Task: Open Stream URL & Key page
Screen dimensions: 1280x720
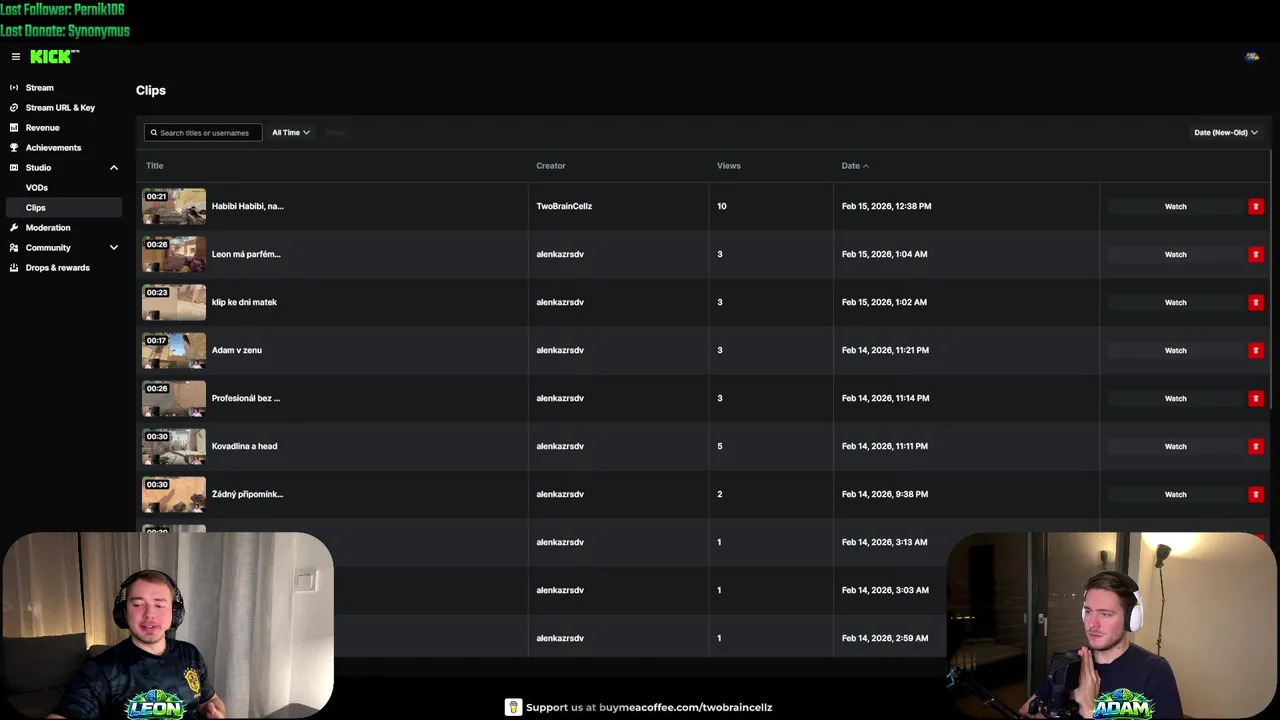Action: [61, 108]
